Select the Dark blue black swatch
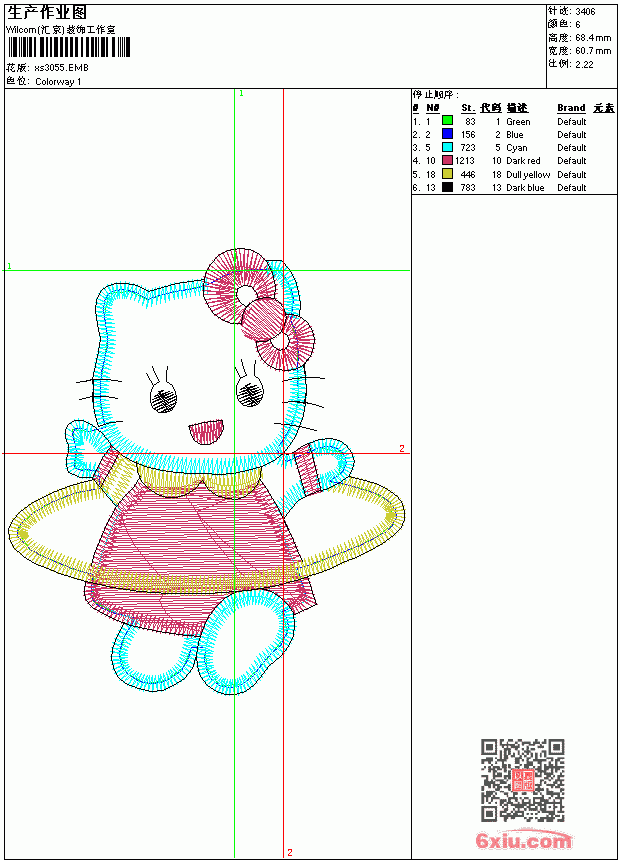This screenshot has width=620, height=860. click(447, 187)
